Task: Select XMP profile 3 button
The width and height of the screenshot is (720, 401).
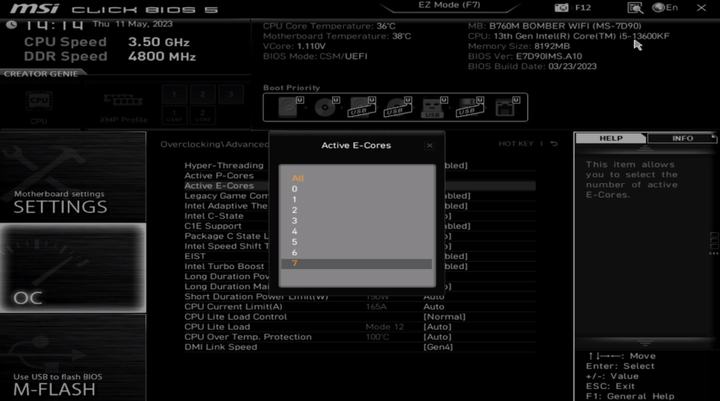Action: [231, 94]
